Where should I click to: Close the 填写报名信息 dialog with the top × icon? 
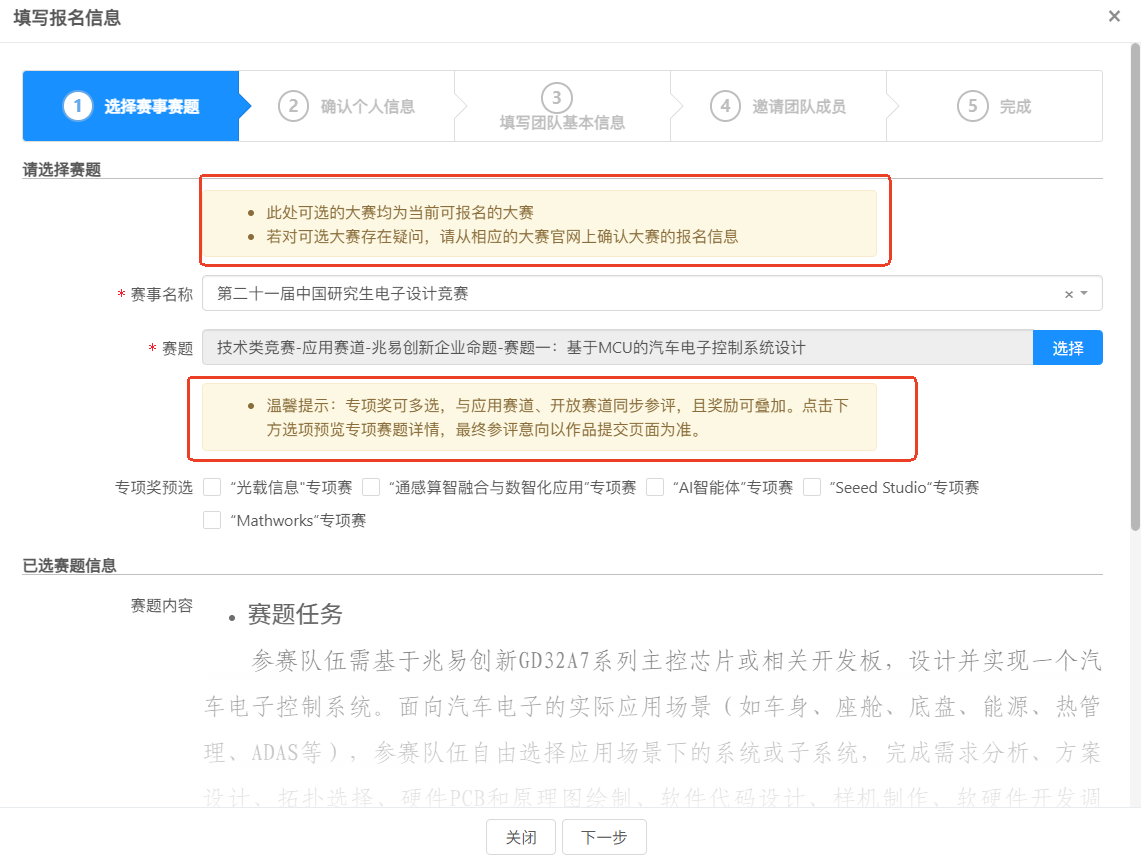click(1114, 17)
